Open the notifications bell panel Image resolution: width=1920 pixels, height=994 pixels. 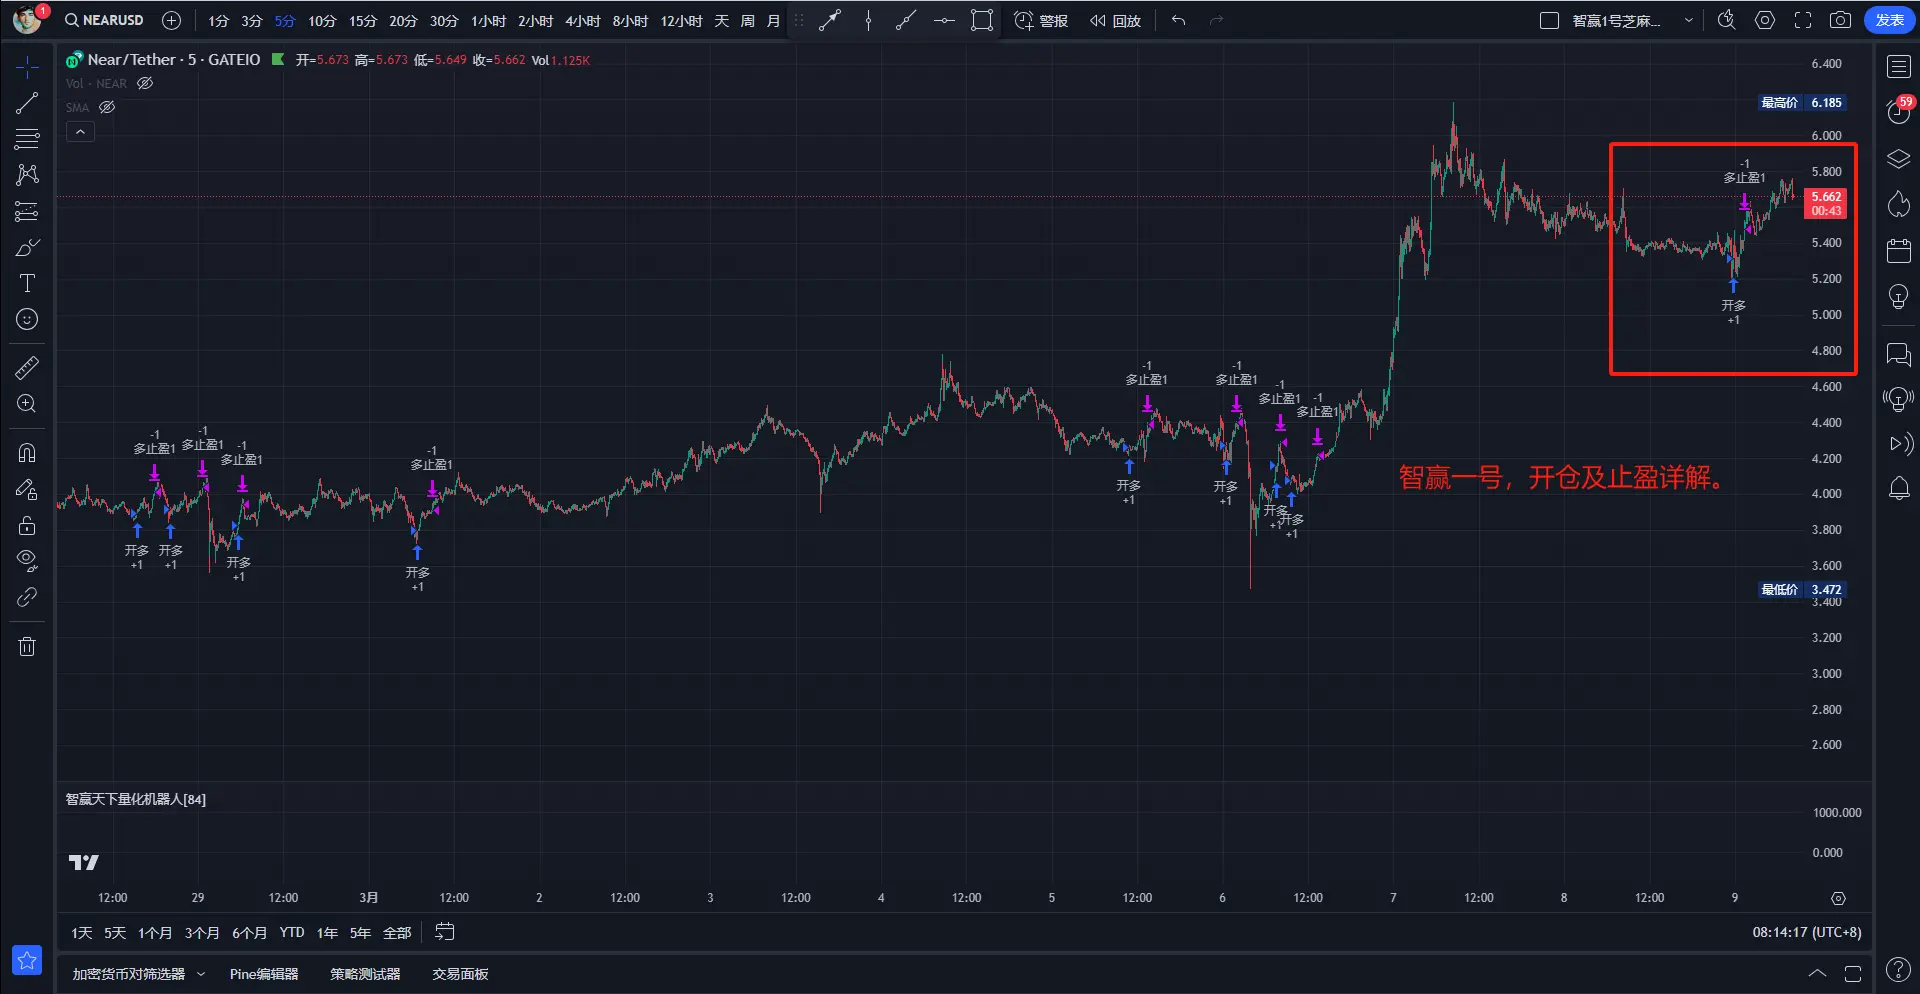(x=1898, y=488)
